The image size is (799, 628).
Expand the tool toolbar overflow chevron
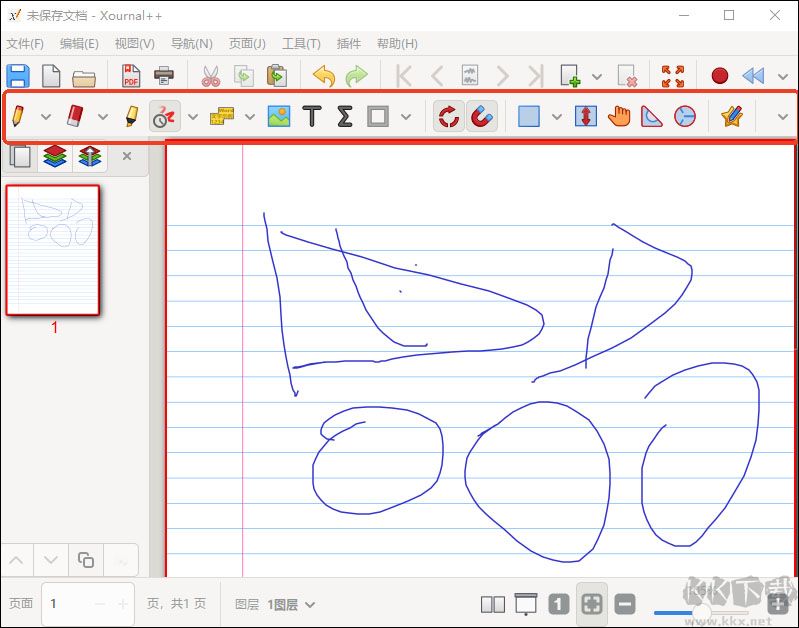click(783, 117)
